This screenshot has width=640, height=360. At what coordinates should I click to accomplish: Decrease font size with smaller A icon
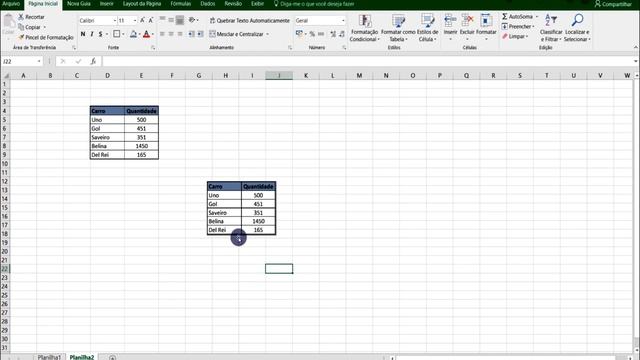(x=151, y=20)
